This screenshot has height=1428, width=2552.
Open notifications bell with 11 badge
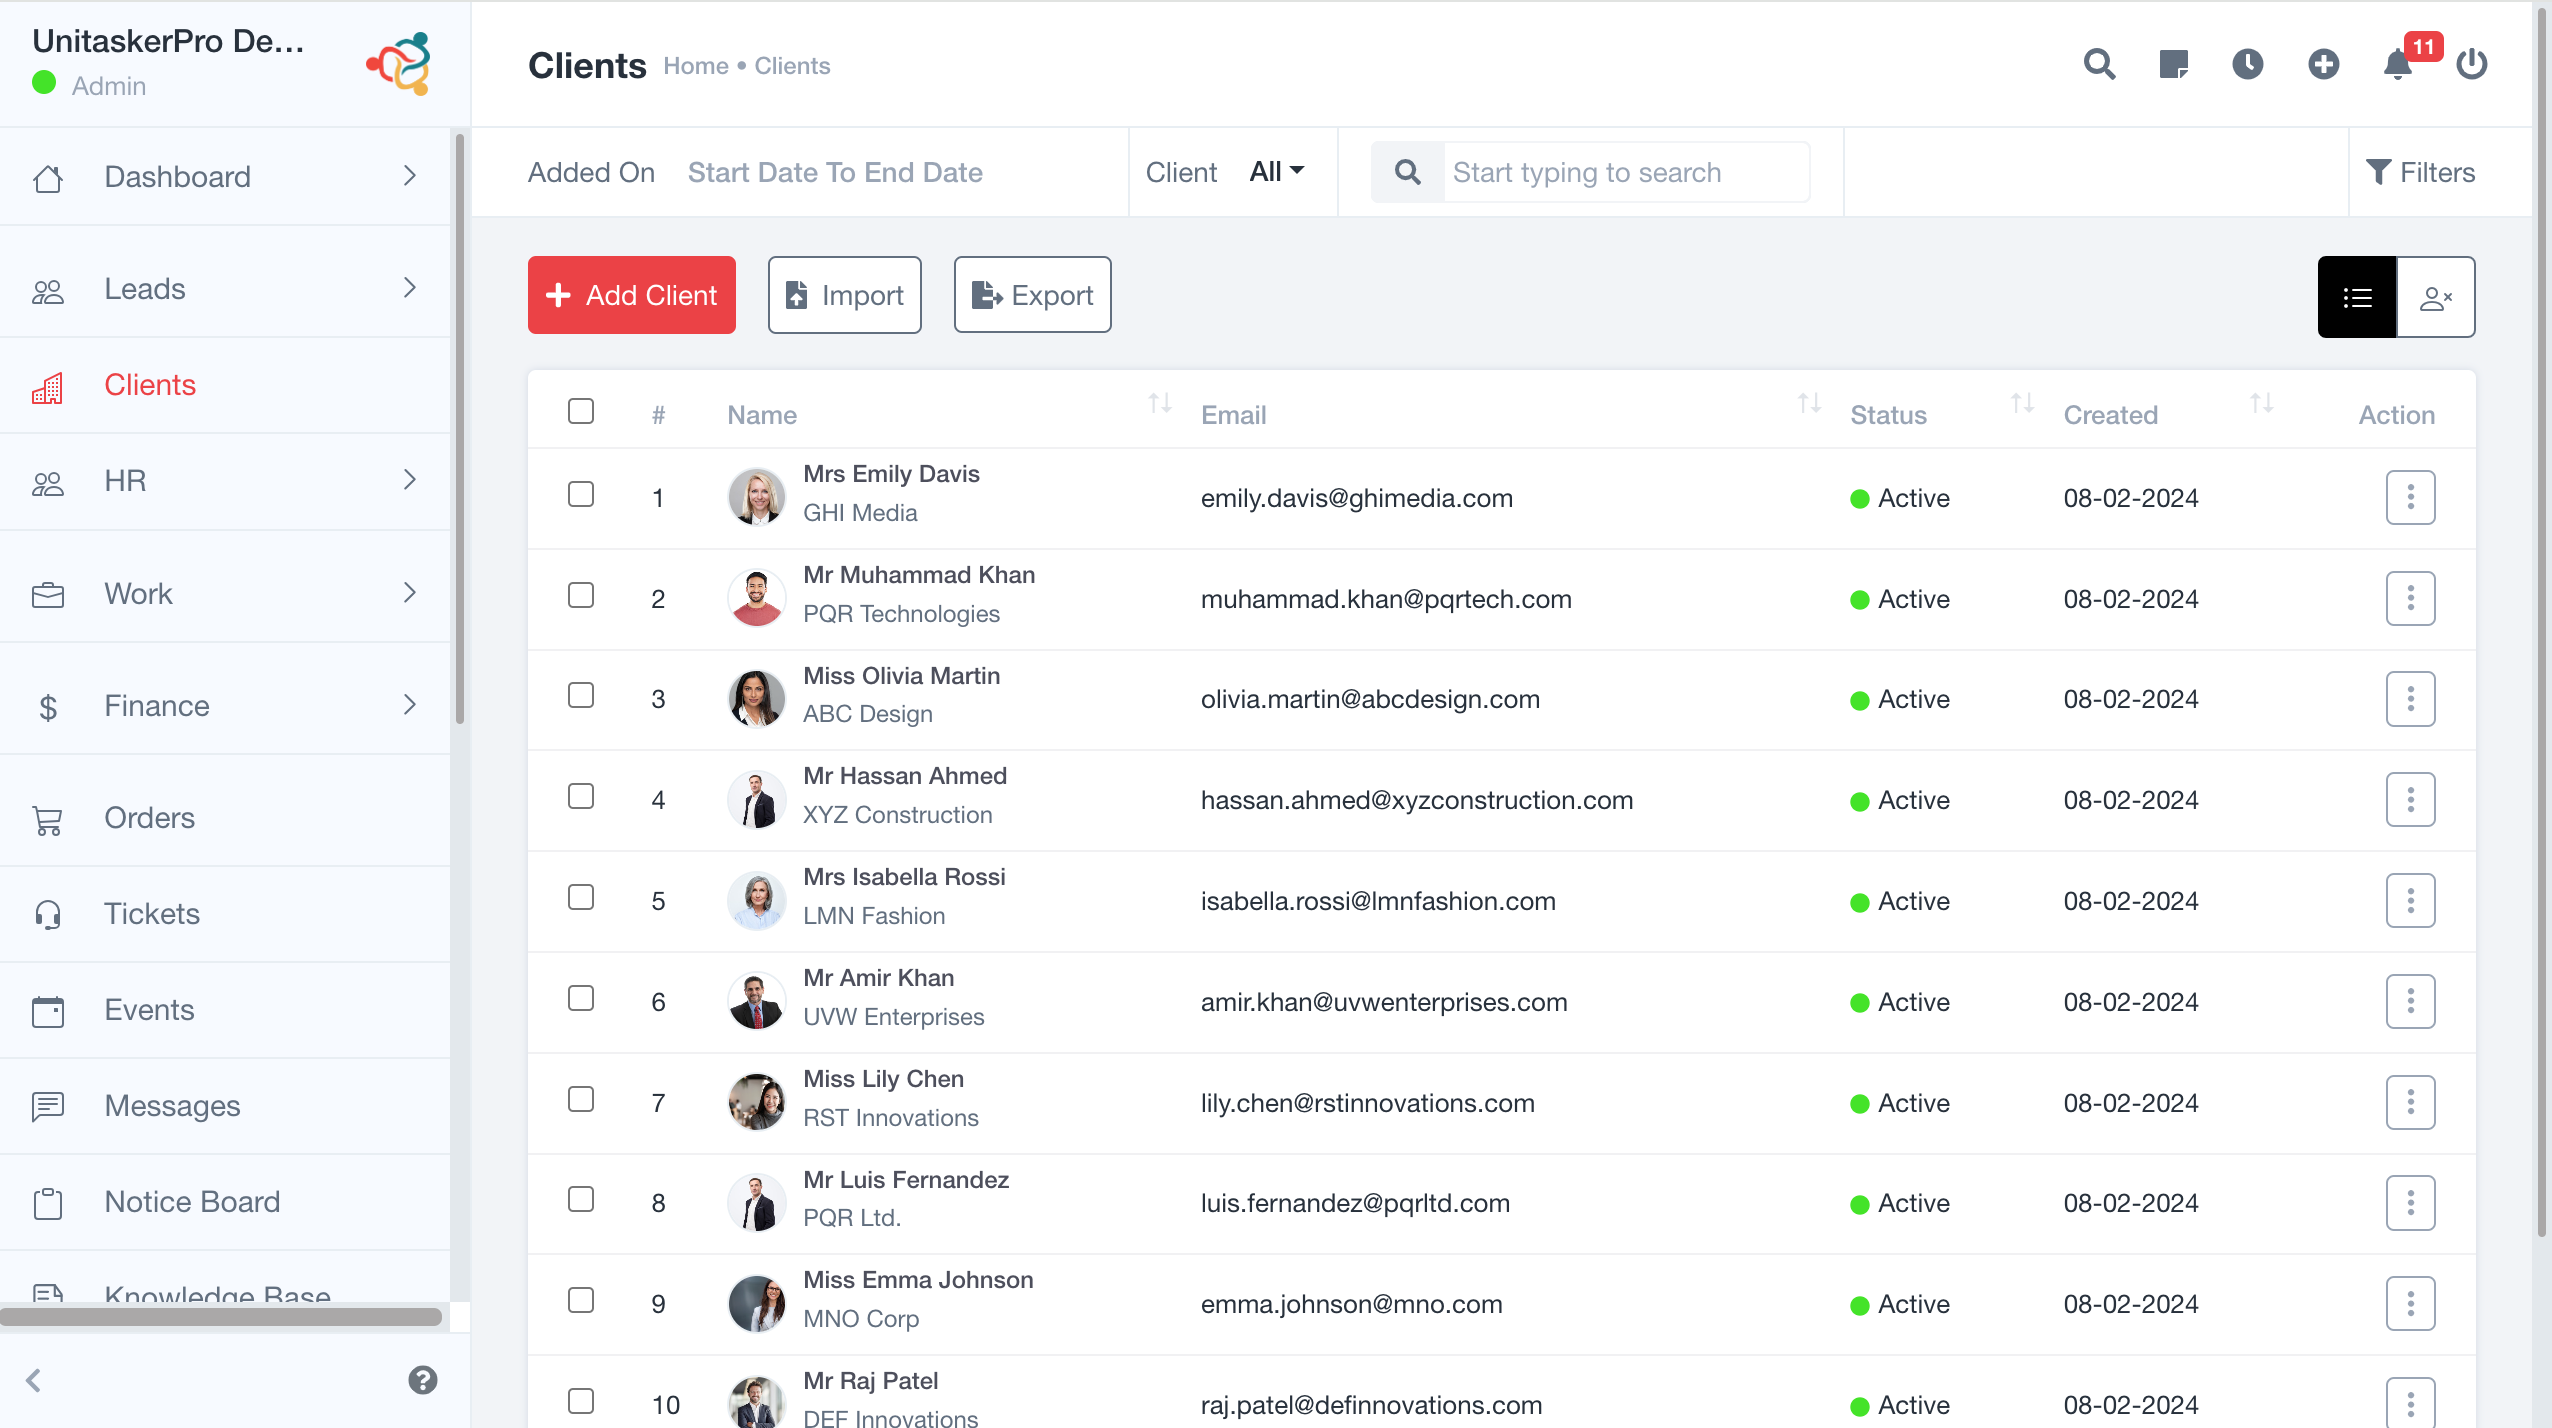(2398, 65)
